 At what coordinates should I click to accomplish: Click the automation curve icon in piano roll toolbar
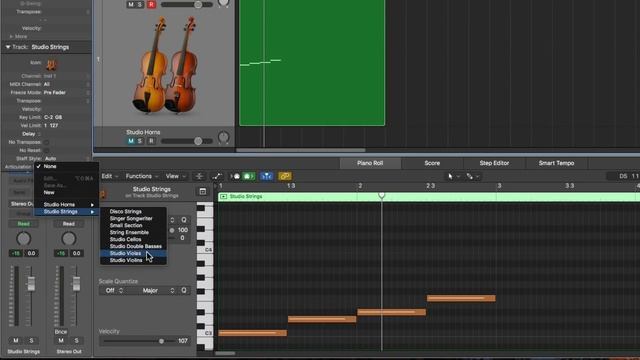(217, 176)
